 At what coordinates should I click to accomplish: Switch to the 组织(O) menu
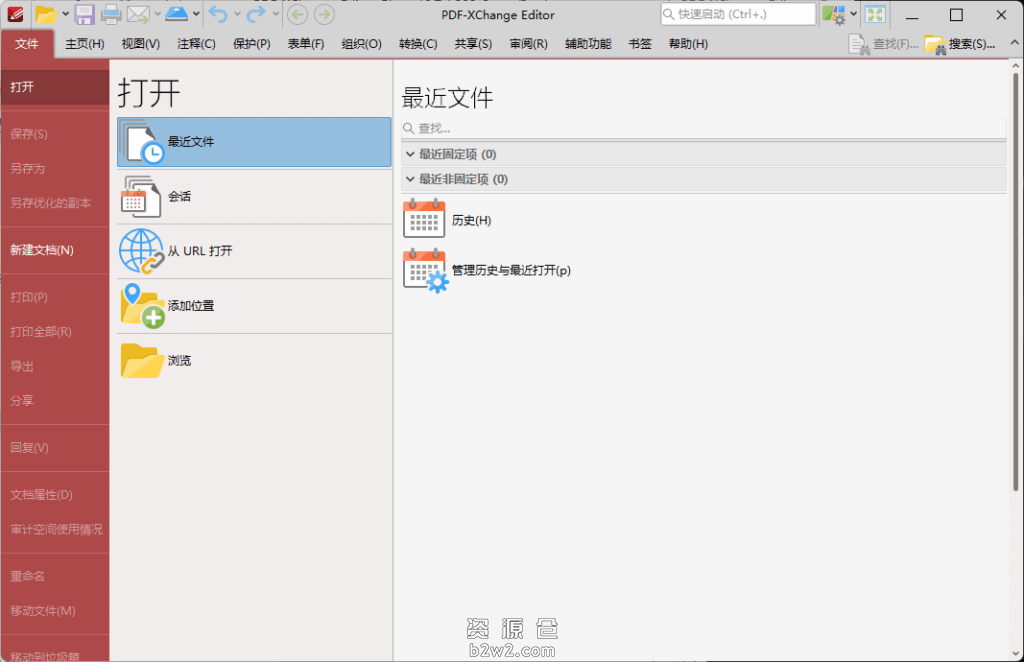coord(361,44)
